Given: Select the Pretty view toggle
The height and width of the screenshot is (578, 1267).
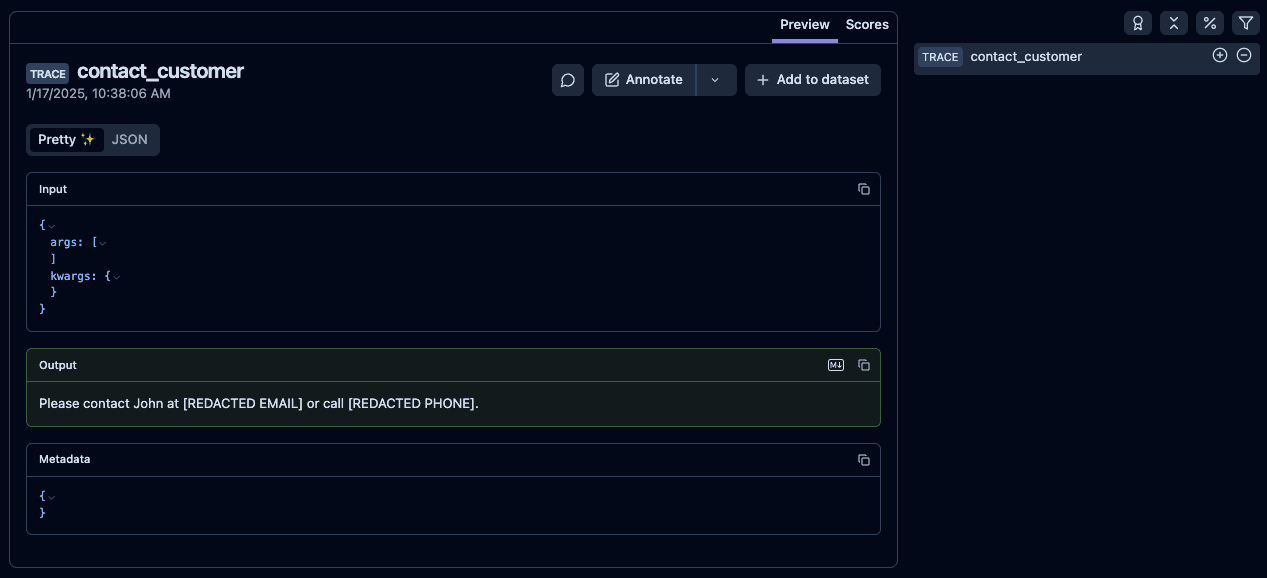Looking at the screenshot, I should tap(66, 140).
